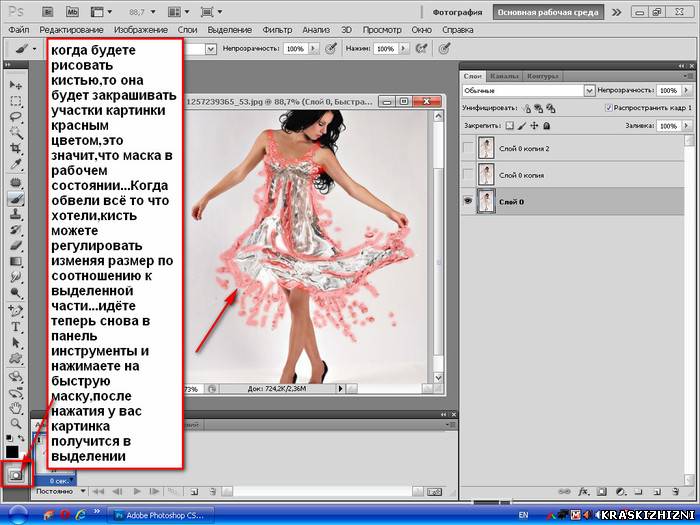Viewport: 700px width, 525px height.
Task: Select the Type tool
Action: 16,327
